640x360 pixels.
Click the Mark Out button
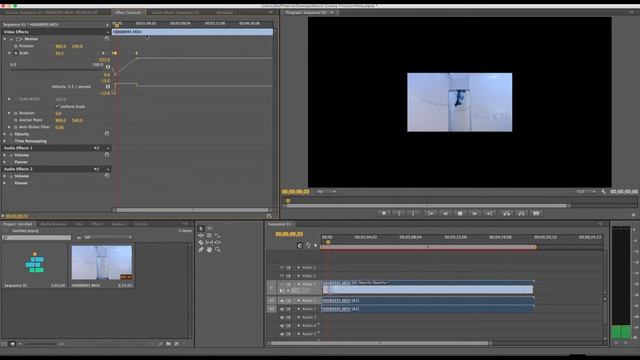click(413, 213)
